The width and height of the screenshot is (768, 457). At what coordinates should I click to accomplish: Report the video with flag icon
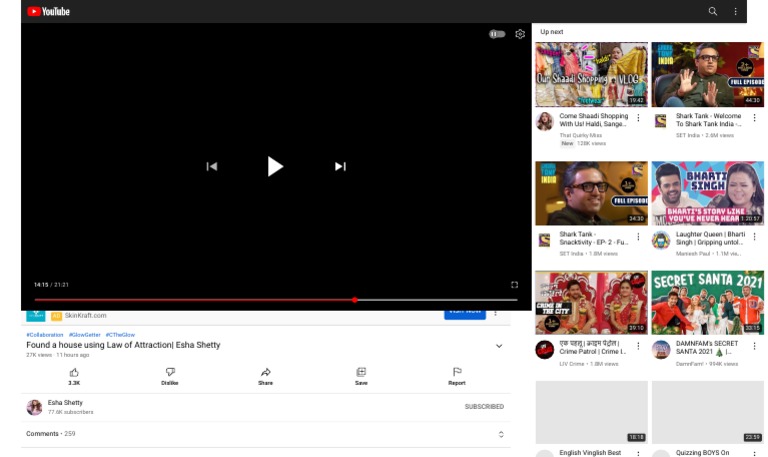coord(457,372)
